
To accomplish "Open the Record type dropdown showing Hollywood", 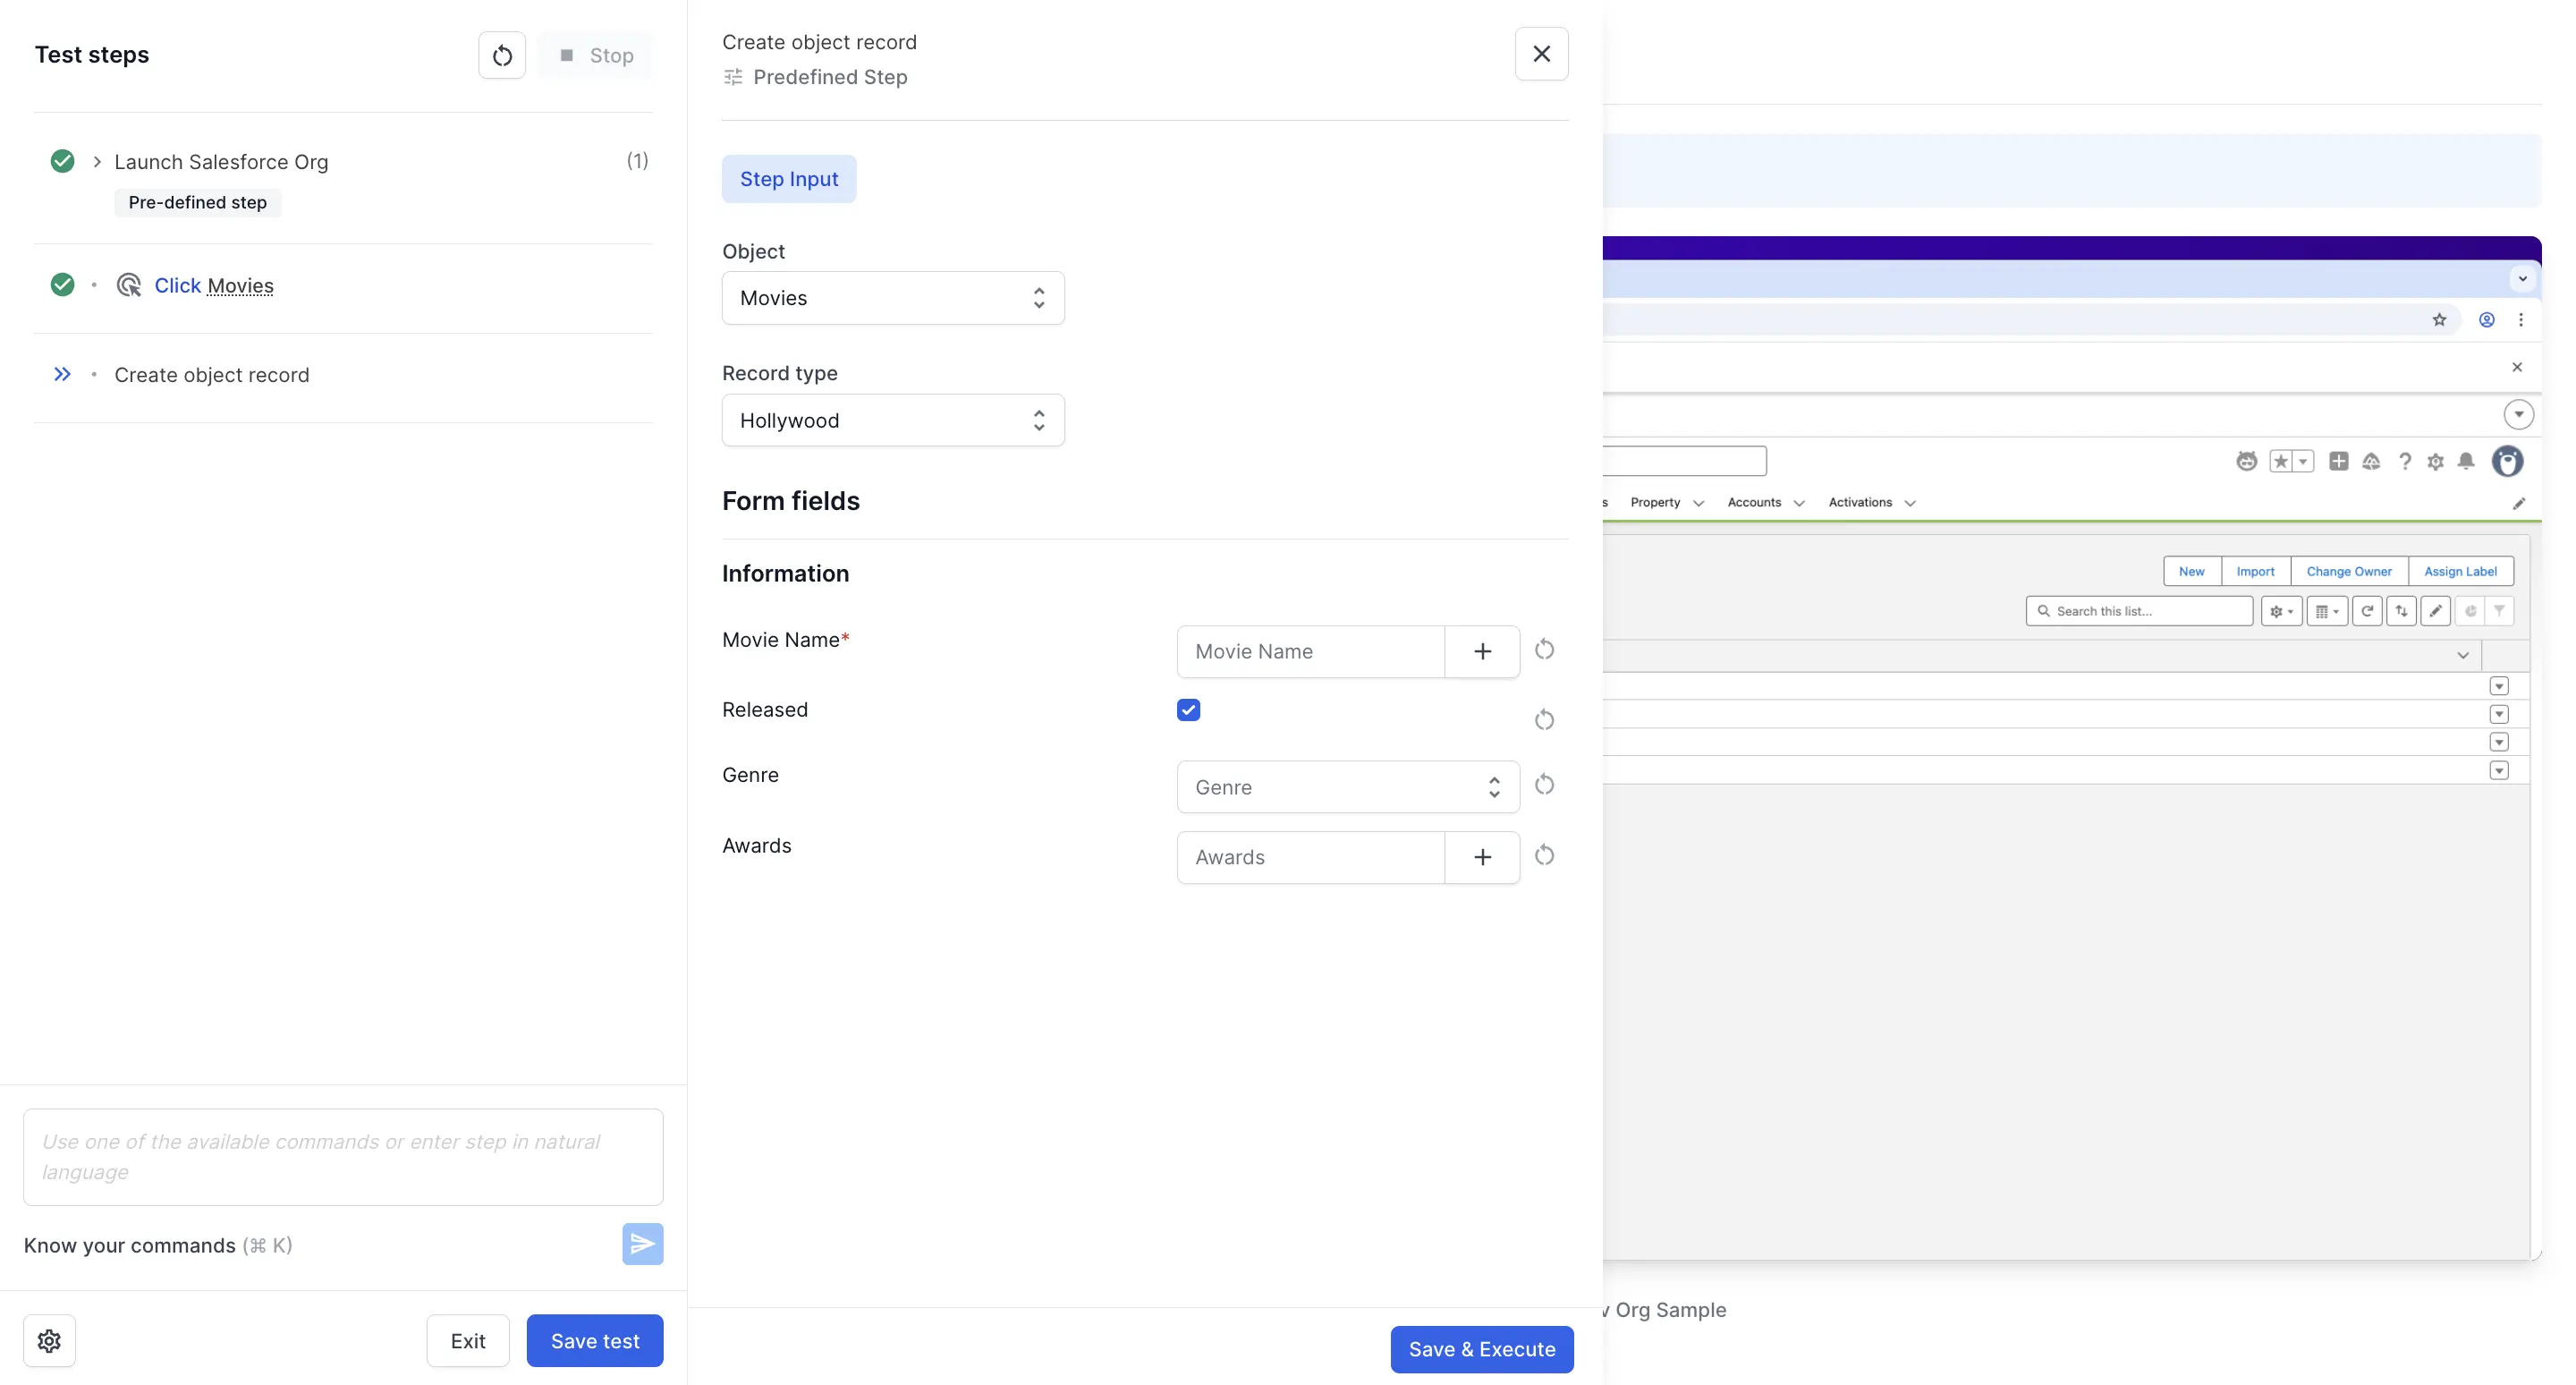I will pos(891,420).
